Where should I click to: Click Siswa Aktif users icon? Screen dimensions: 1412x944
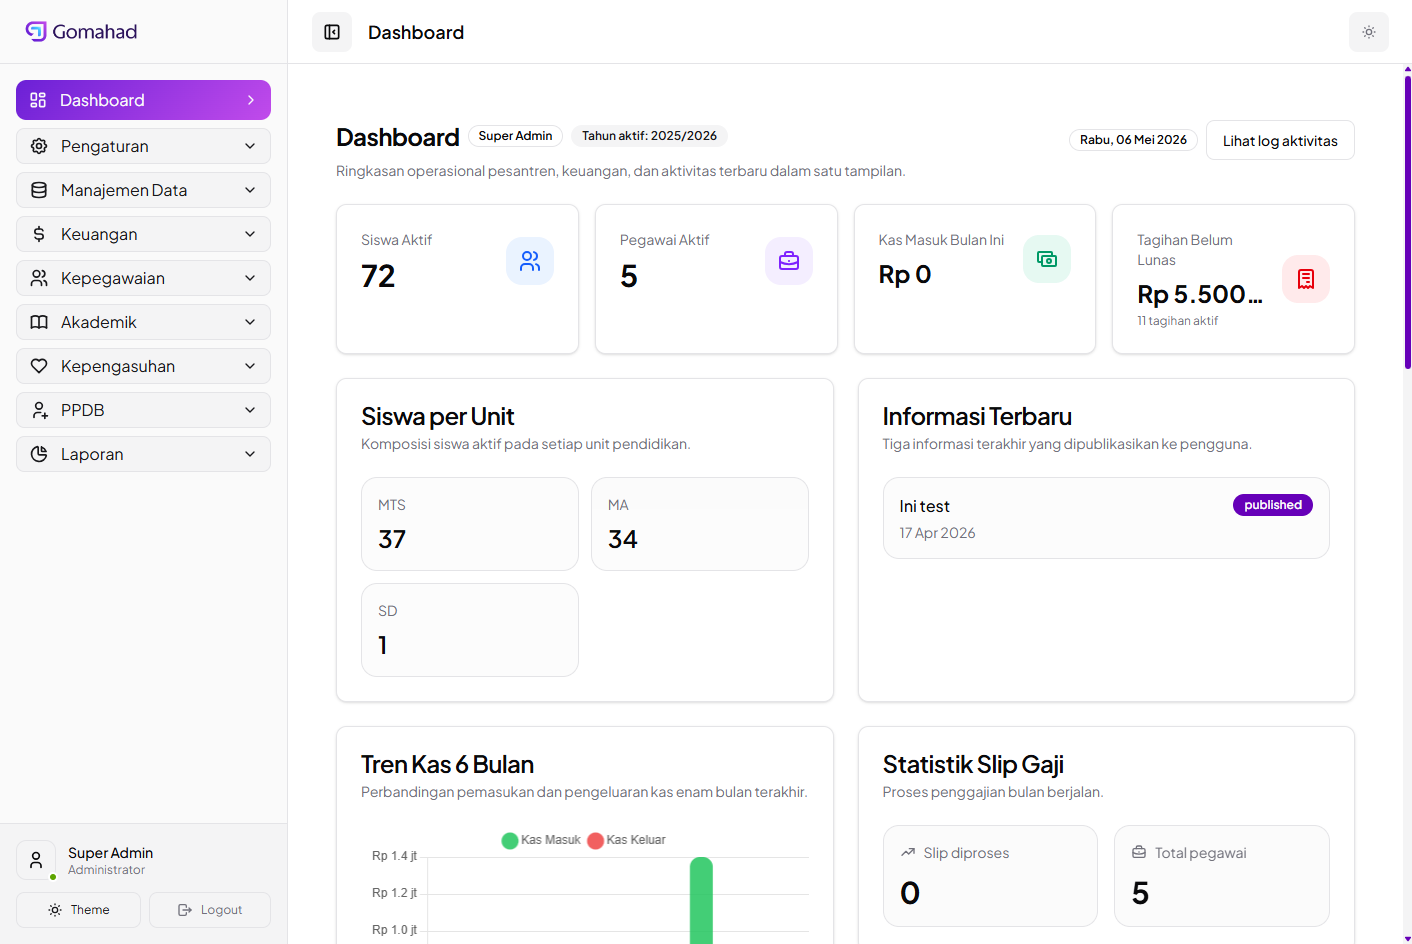pos(530,261)
